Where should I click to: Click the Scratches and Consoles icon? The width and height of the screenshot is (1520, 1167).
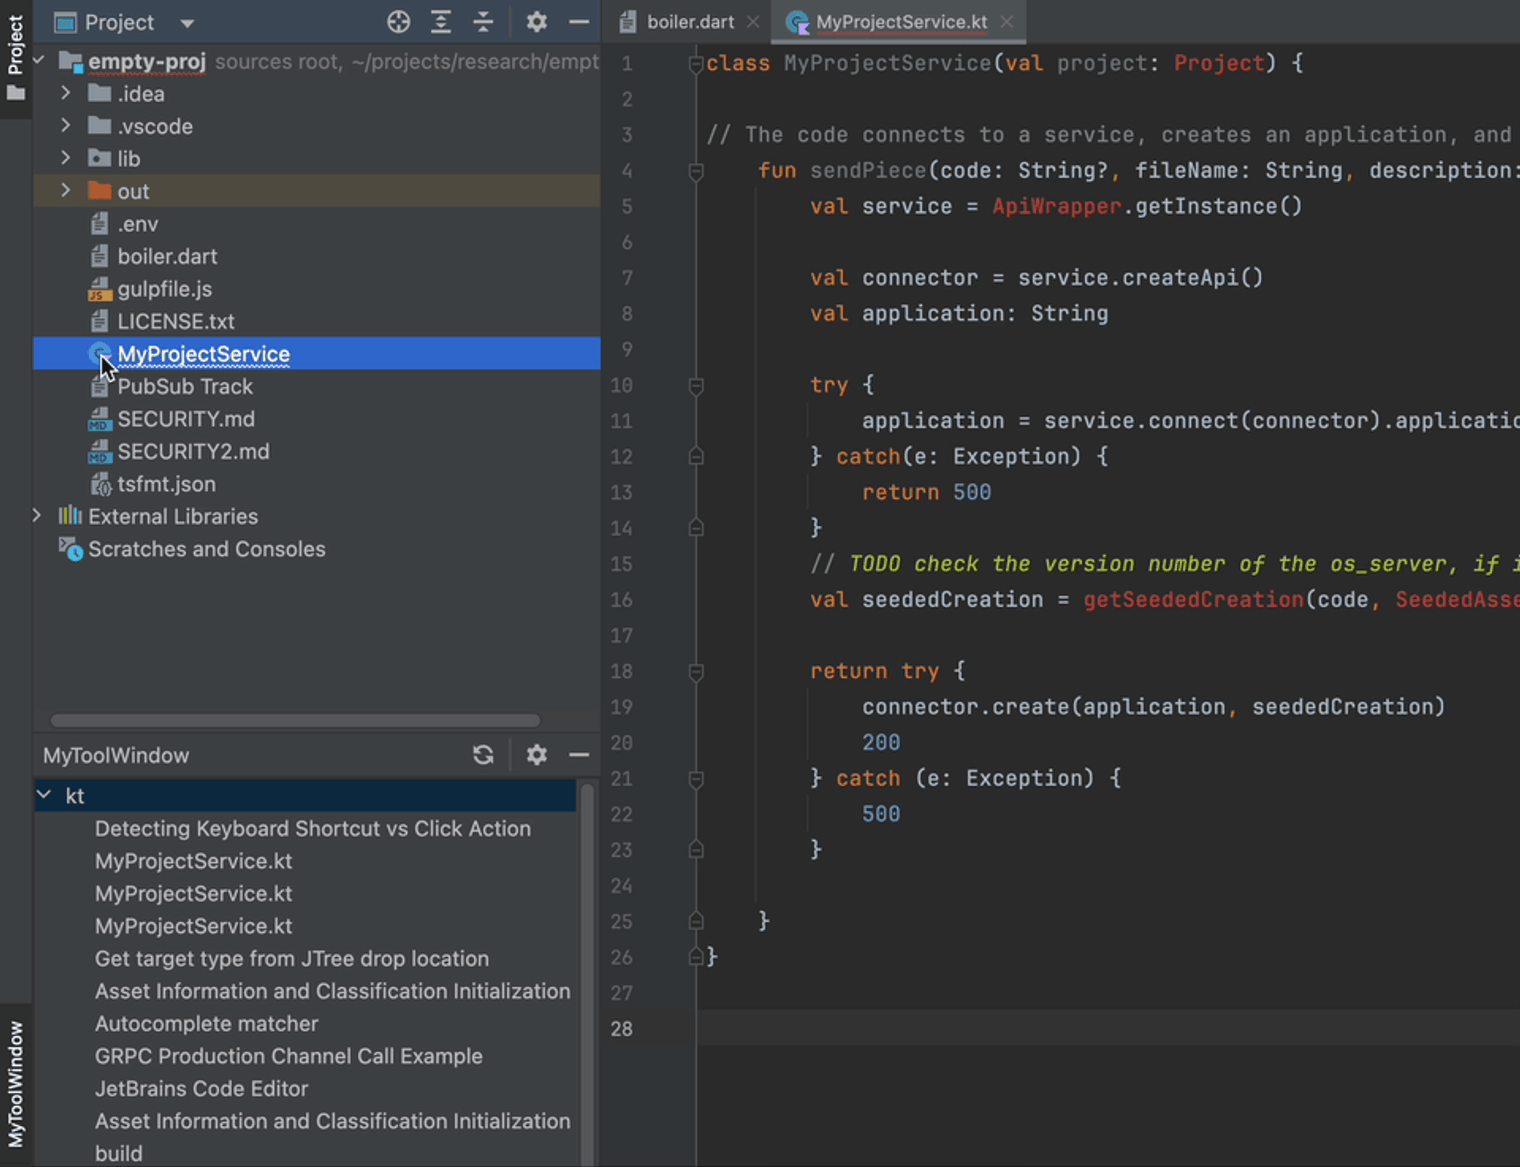tap(70, 549)
